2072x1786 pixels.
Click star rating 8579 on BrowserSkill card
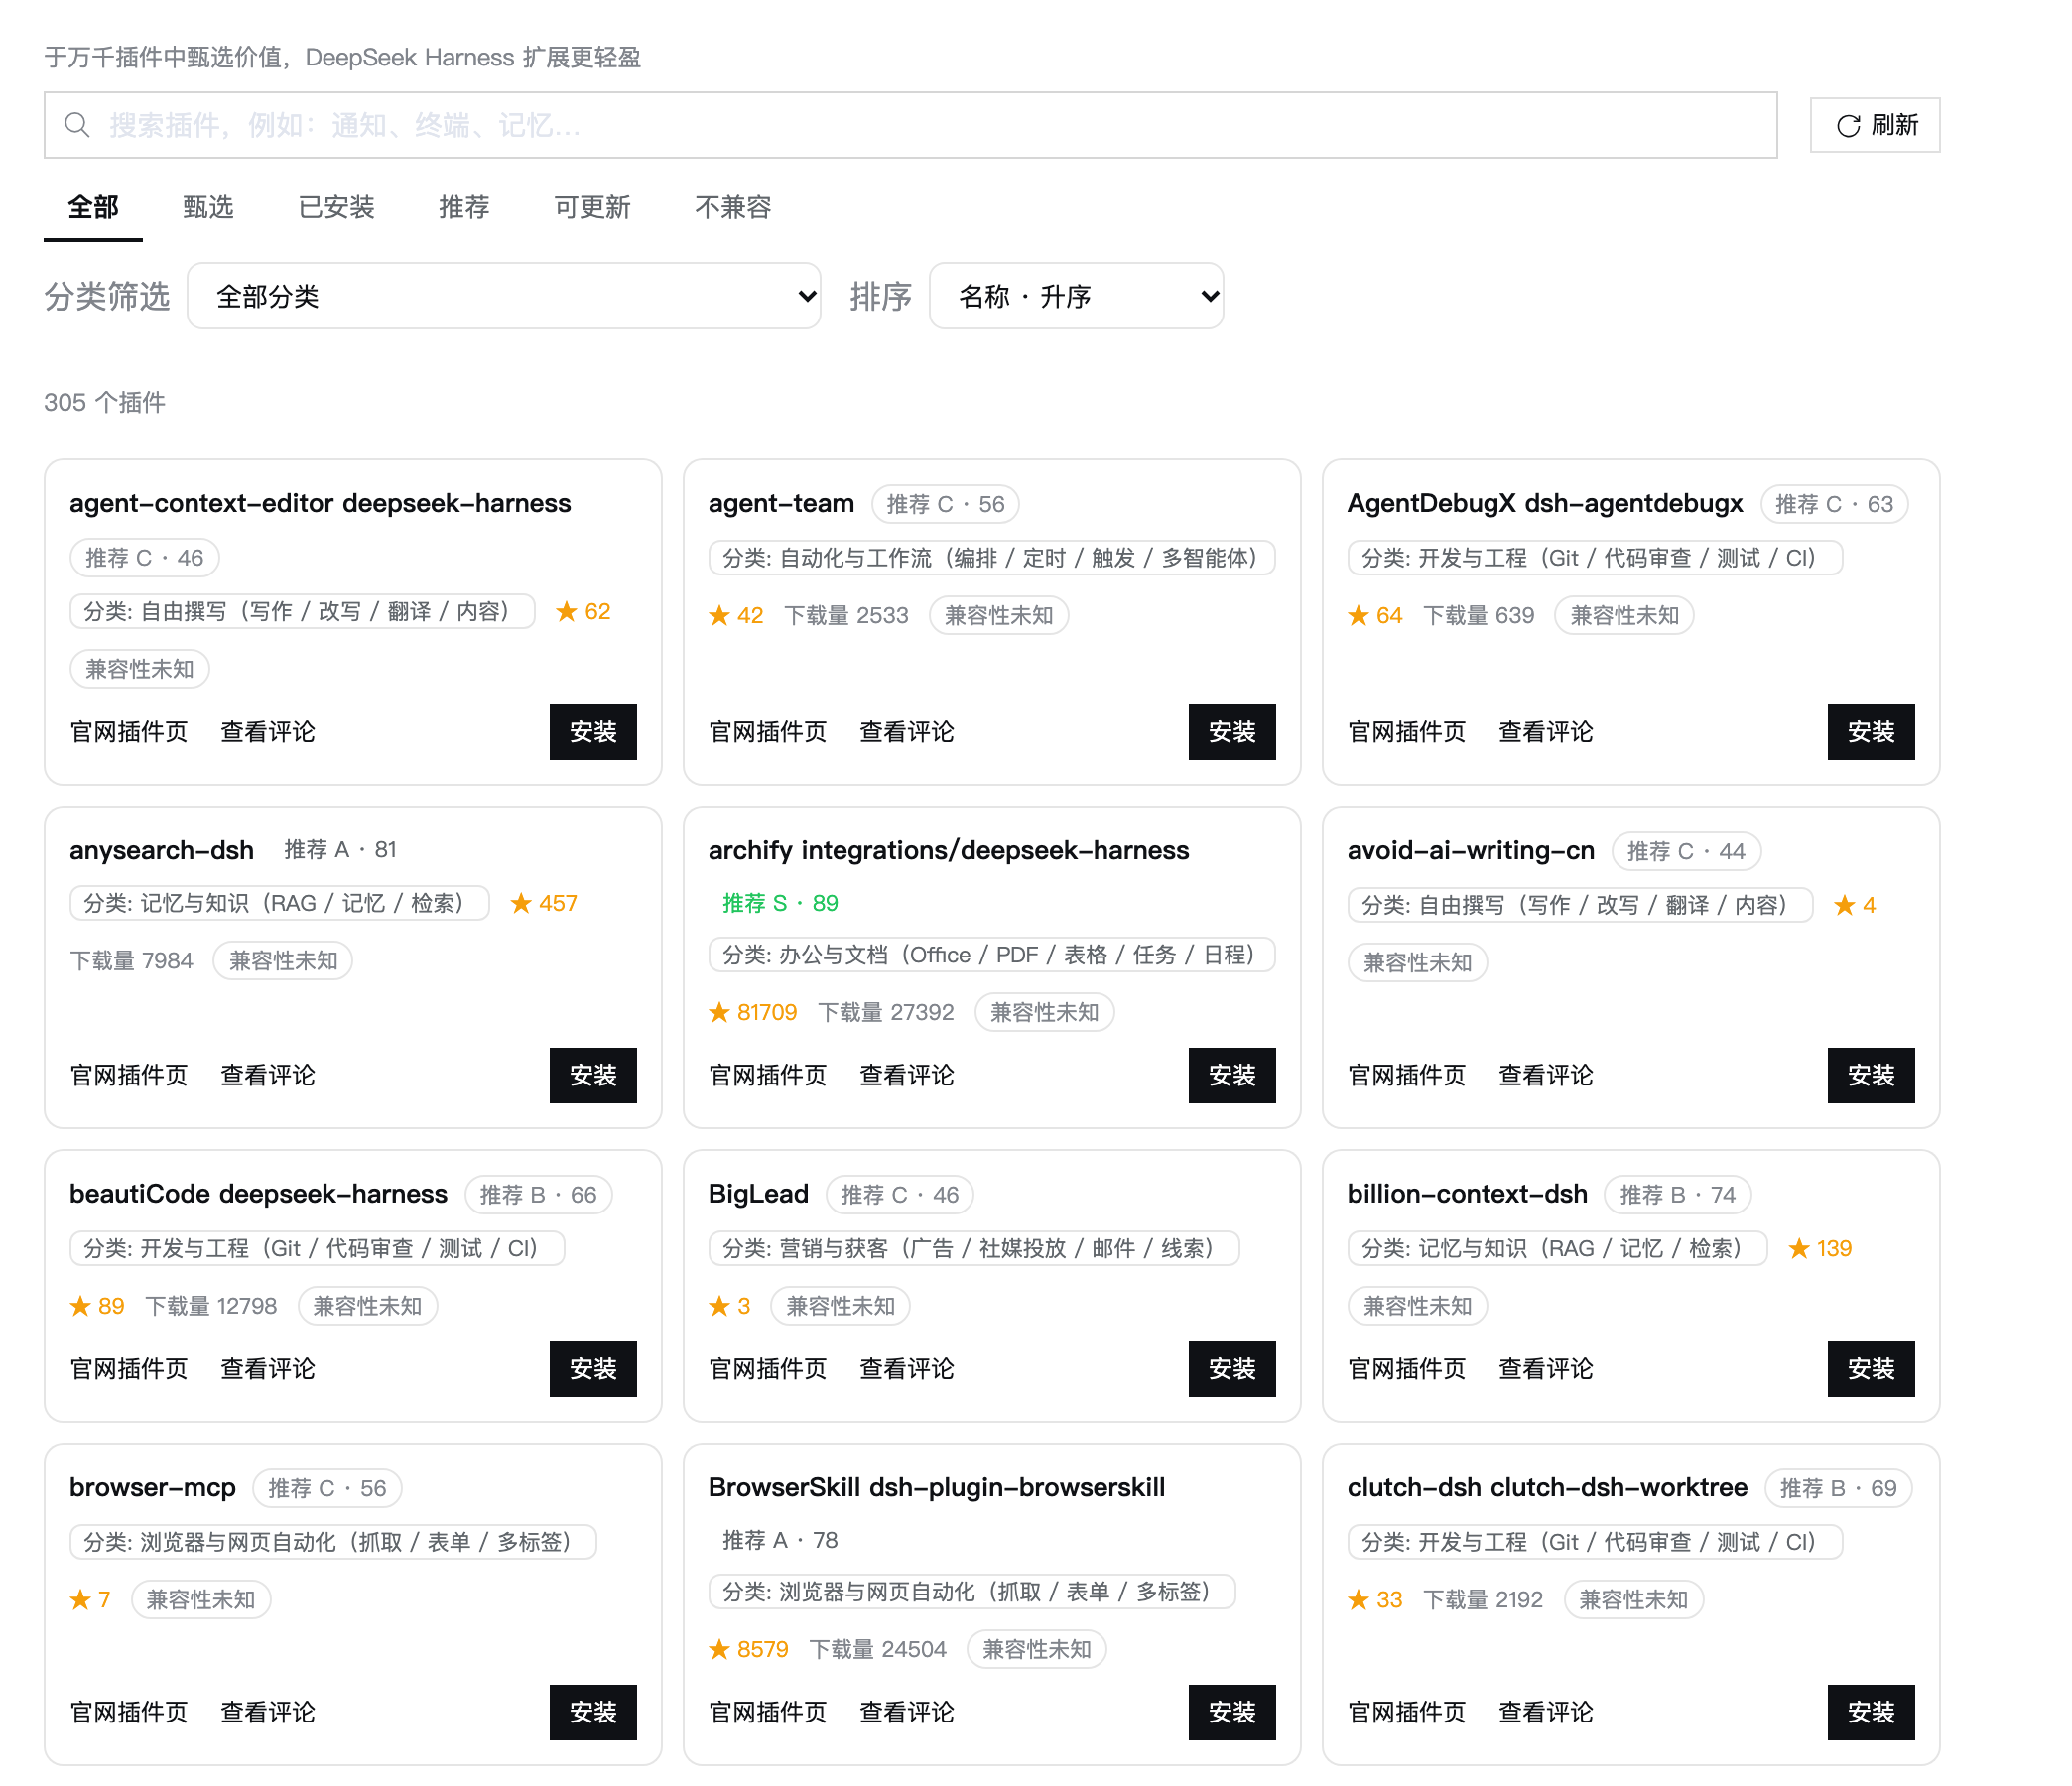[x=749, y=1649]
